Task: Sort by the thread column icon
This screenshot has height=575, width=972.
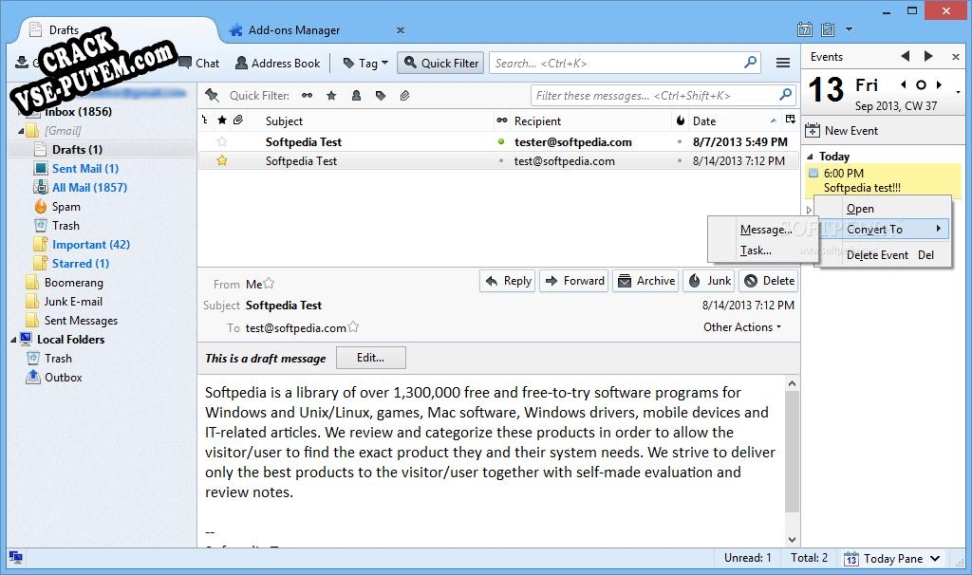Action: coord(205,120)
